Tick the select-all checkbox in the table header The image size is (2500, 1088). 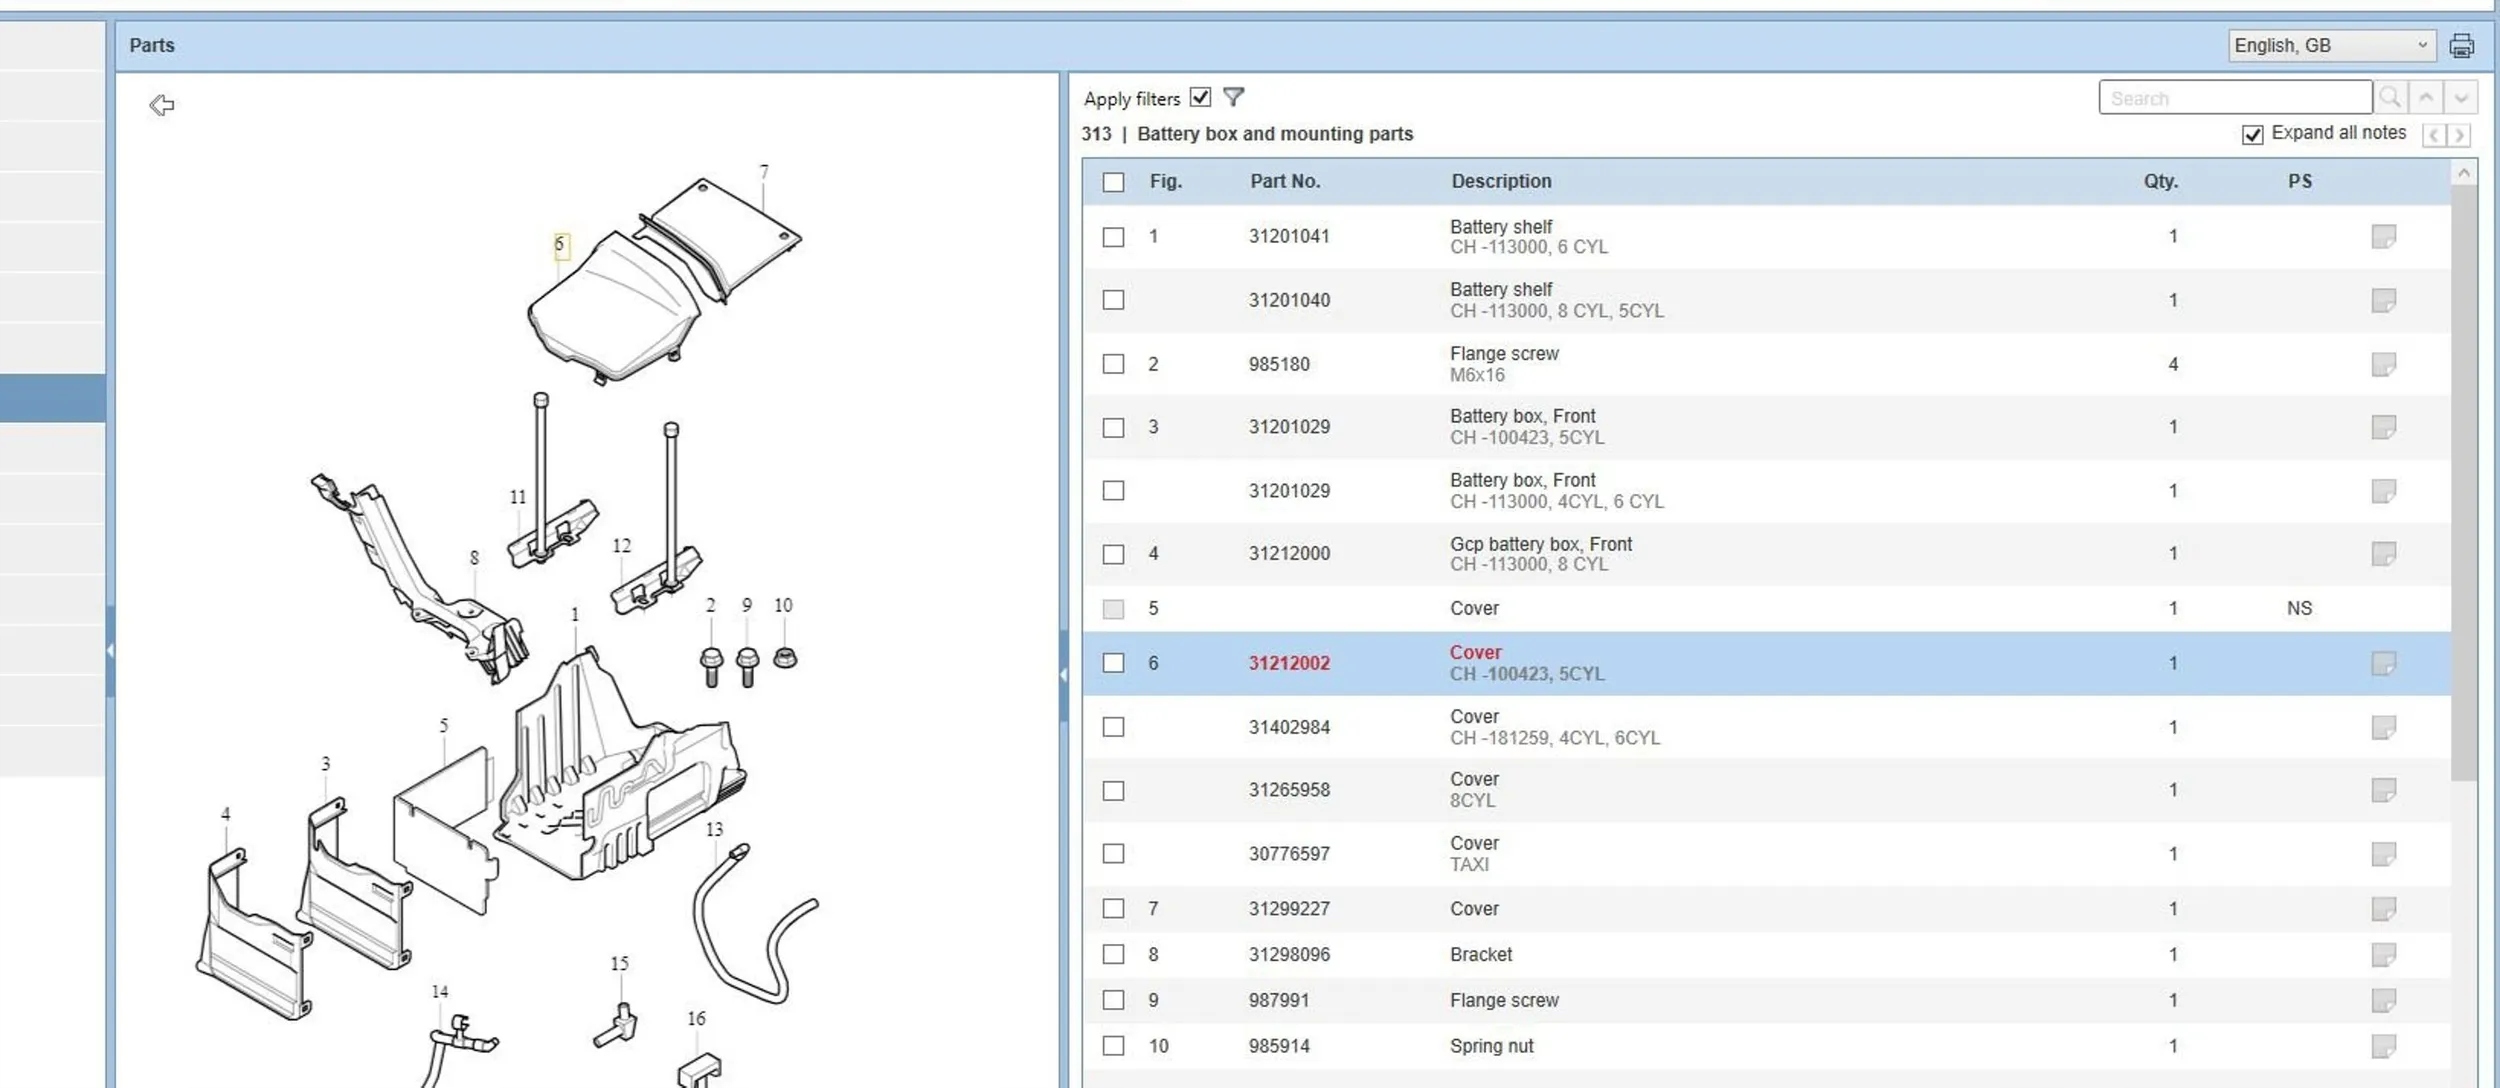[1113, 182]
